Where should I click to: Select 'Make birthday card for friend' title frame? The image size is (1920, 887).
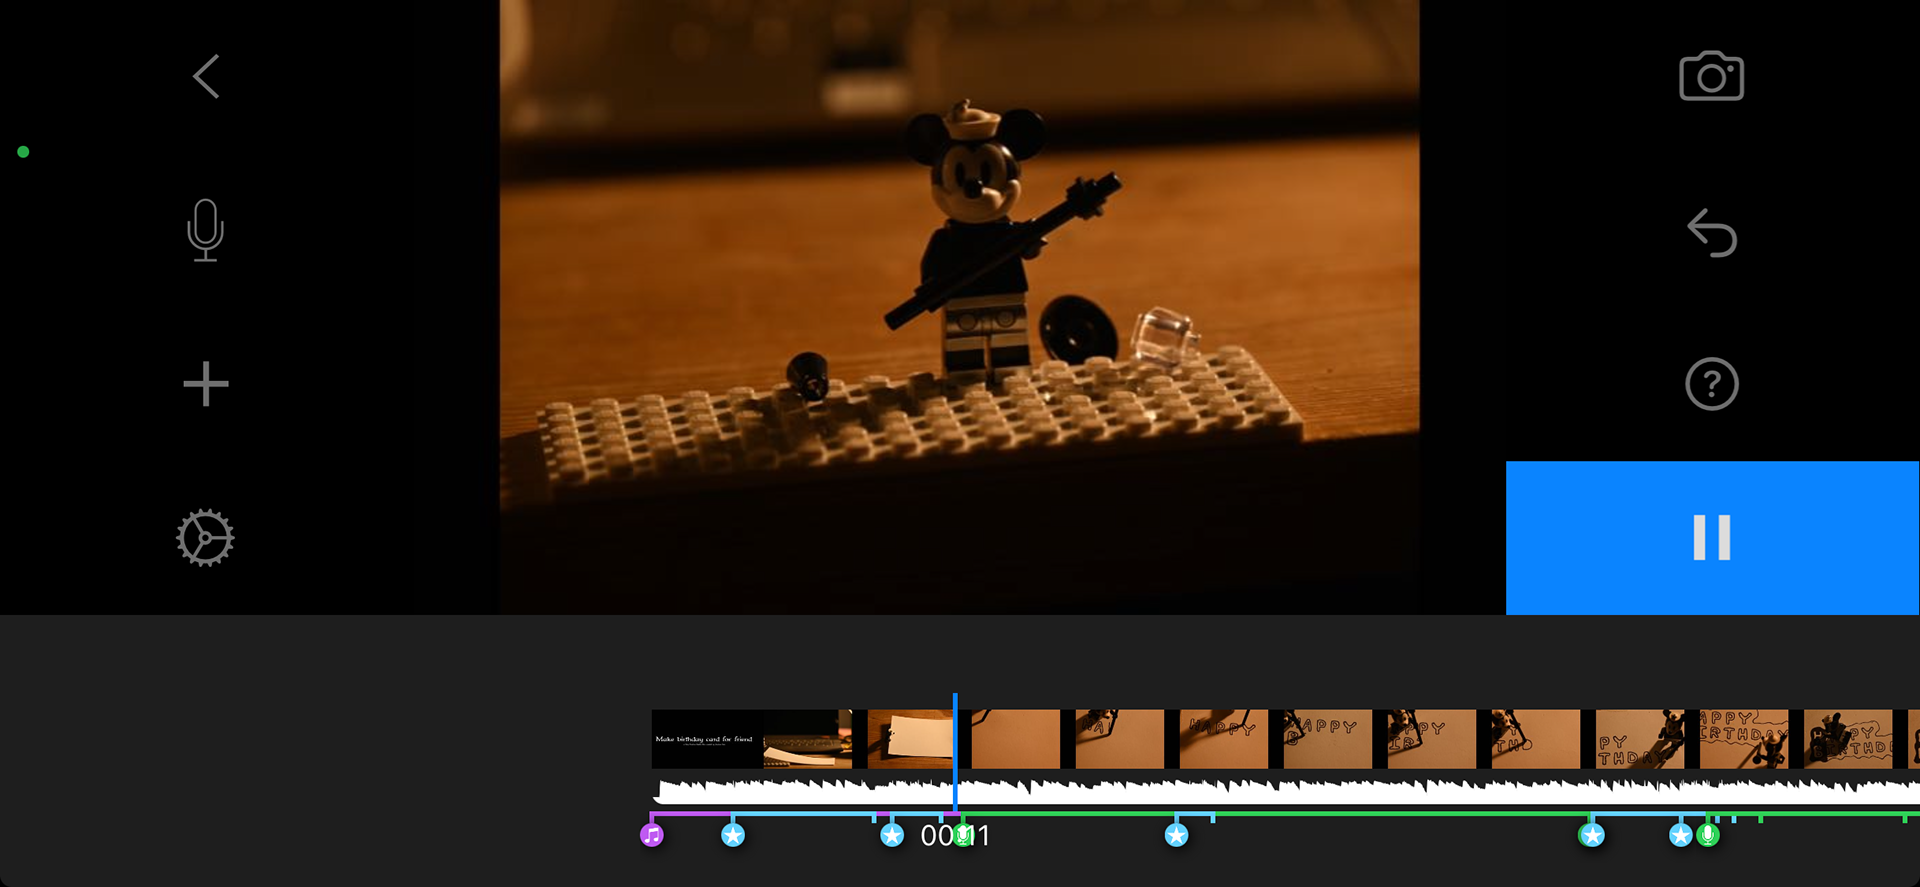[x=706, y=739]
